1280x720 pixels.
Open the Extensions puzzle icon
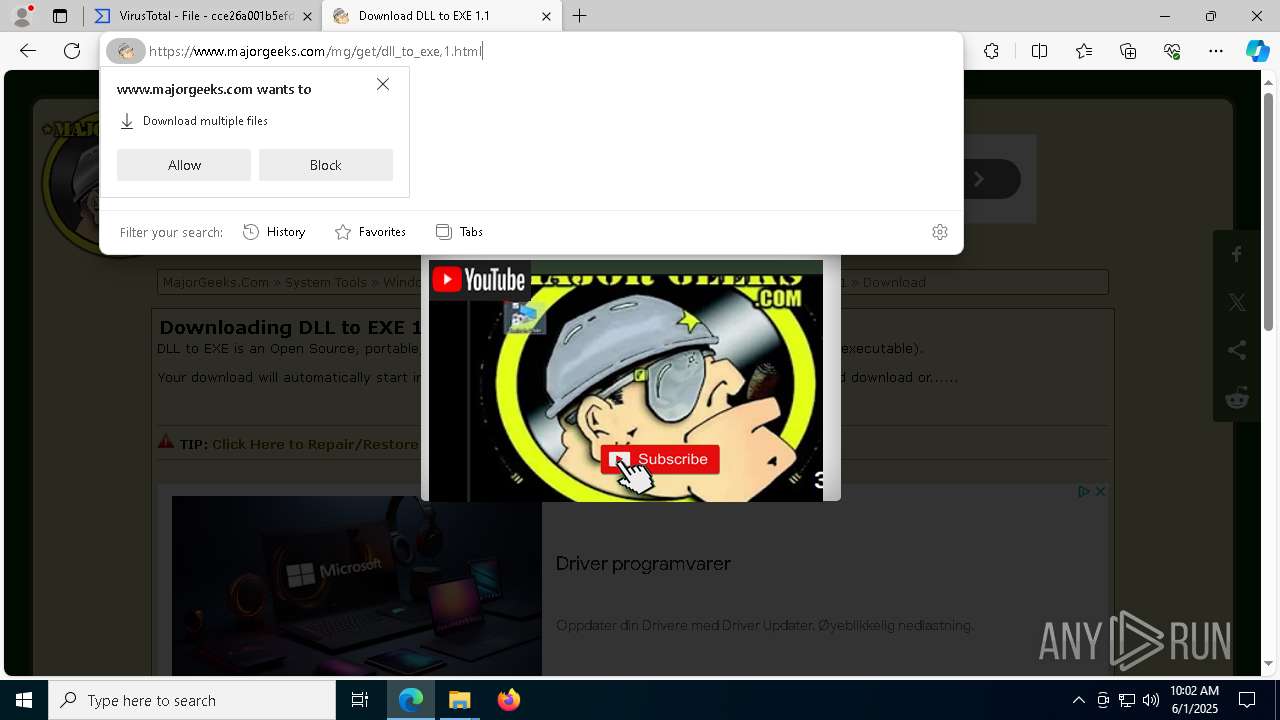coord(991,51)
